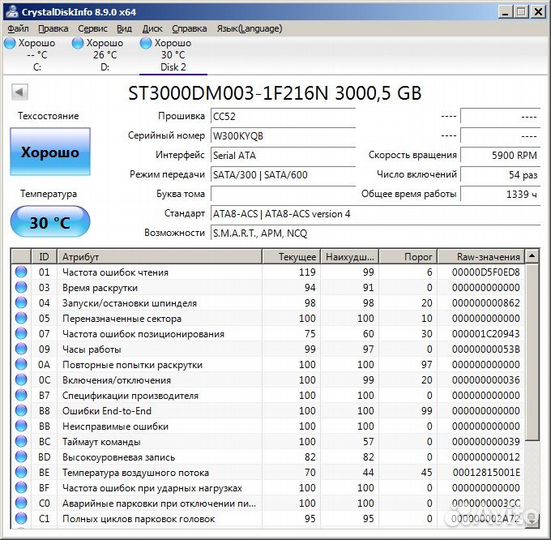Select the Таймаут команды row

coord(268,441)
